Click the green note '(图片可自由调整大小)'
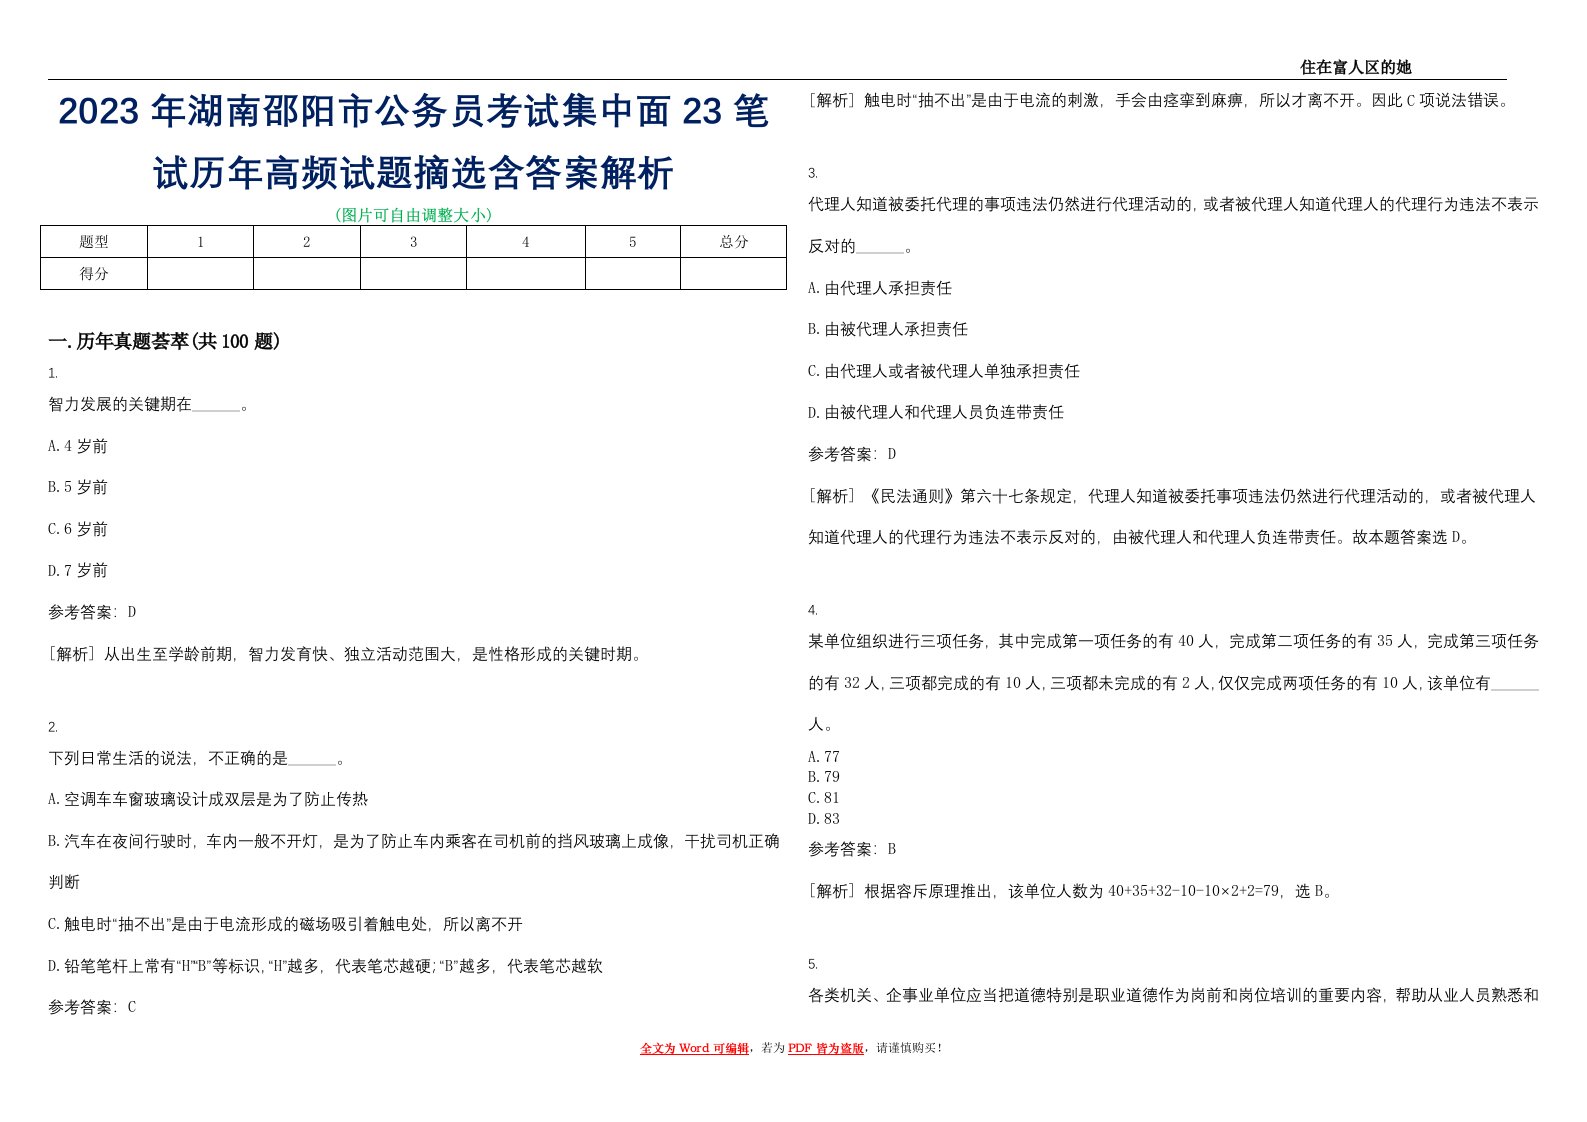Image resolution: width=1587 pixels, height=1122 pixels. point(413,215)
